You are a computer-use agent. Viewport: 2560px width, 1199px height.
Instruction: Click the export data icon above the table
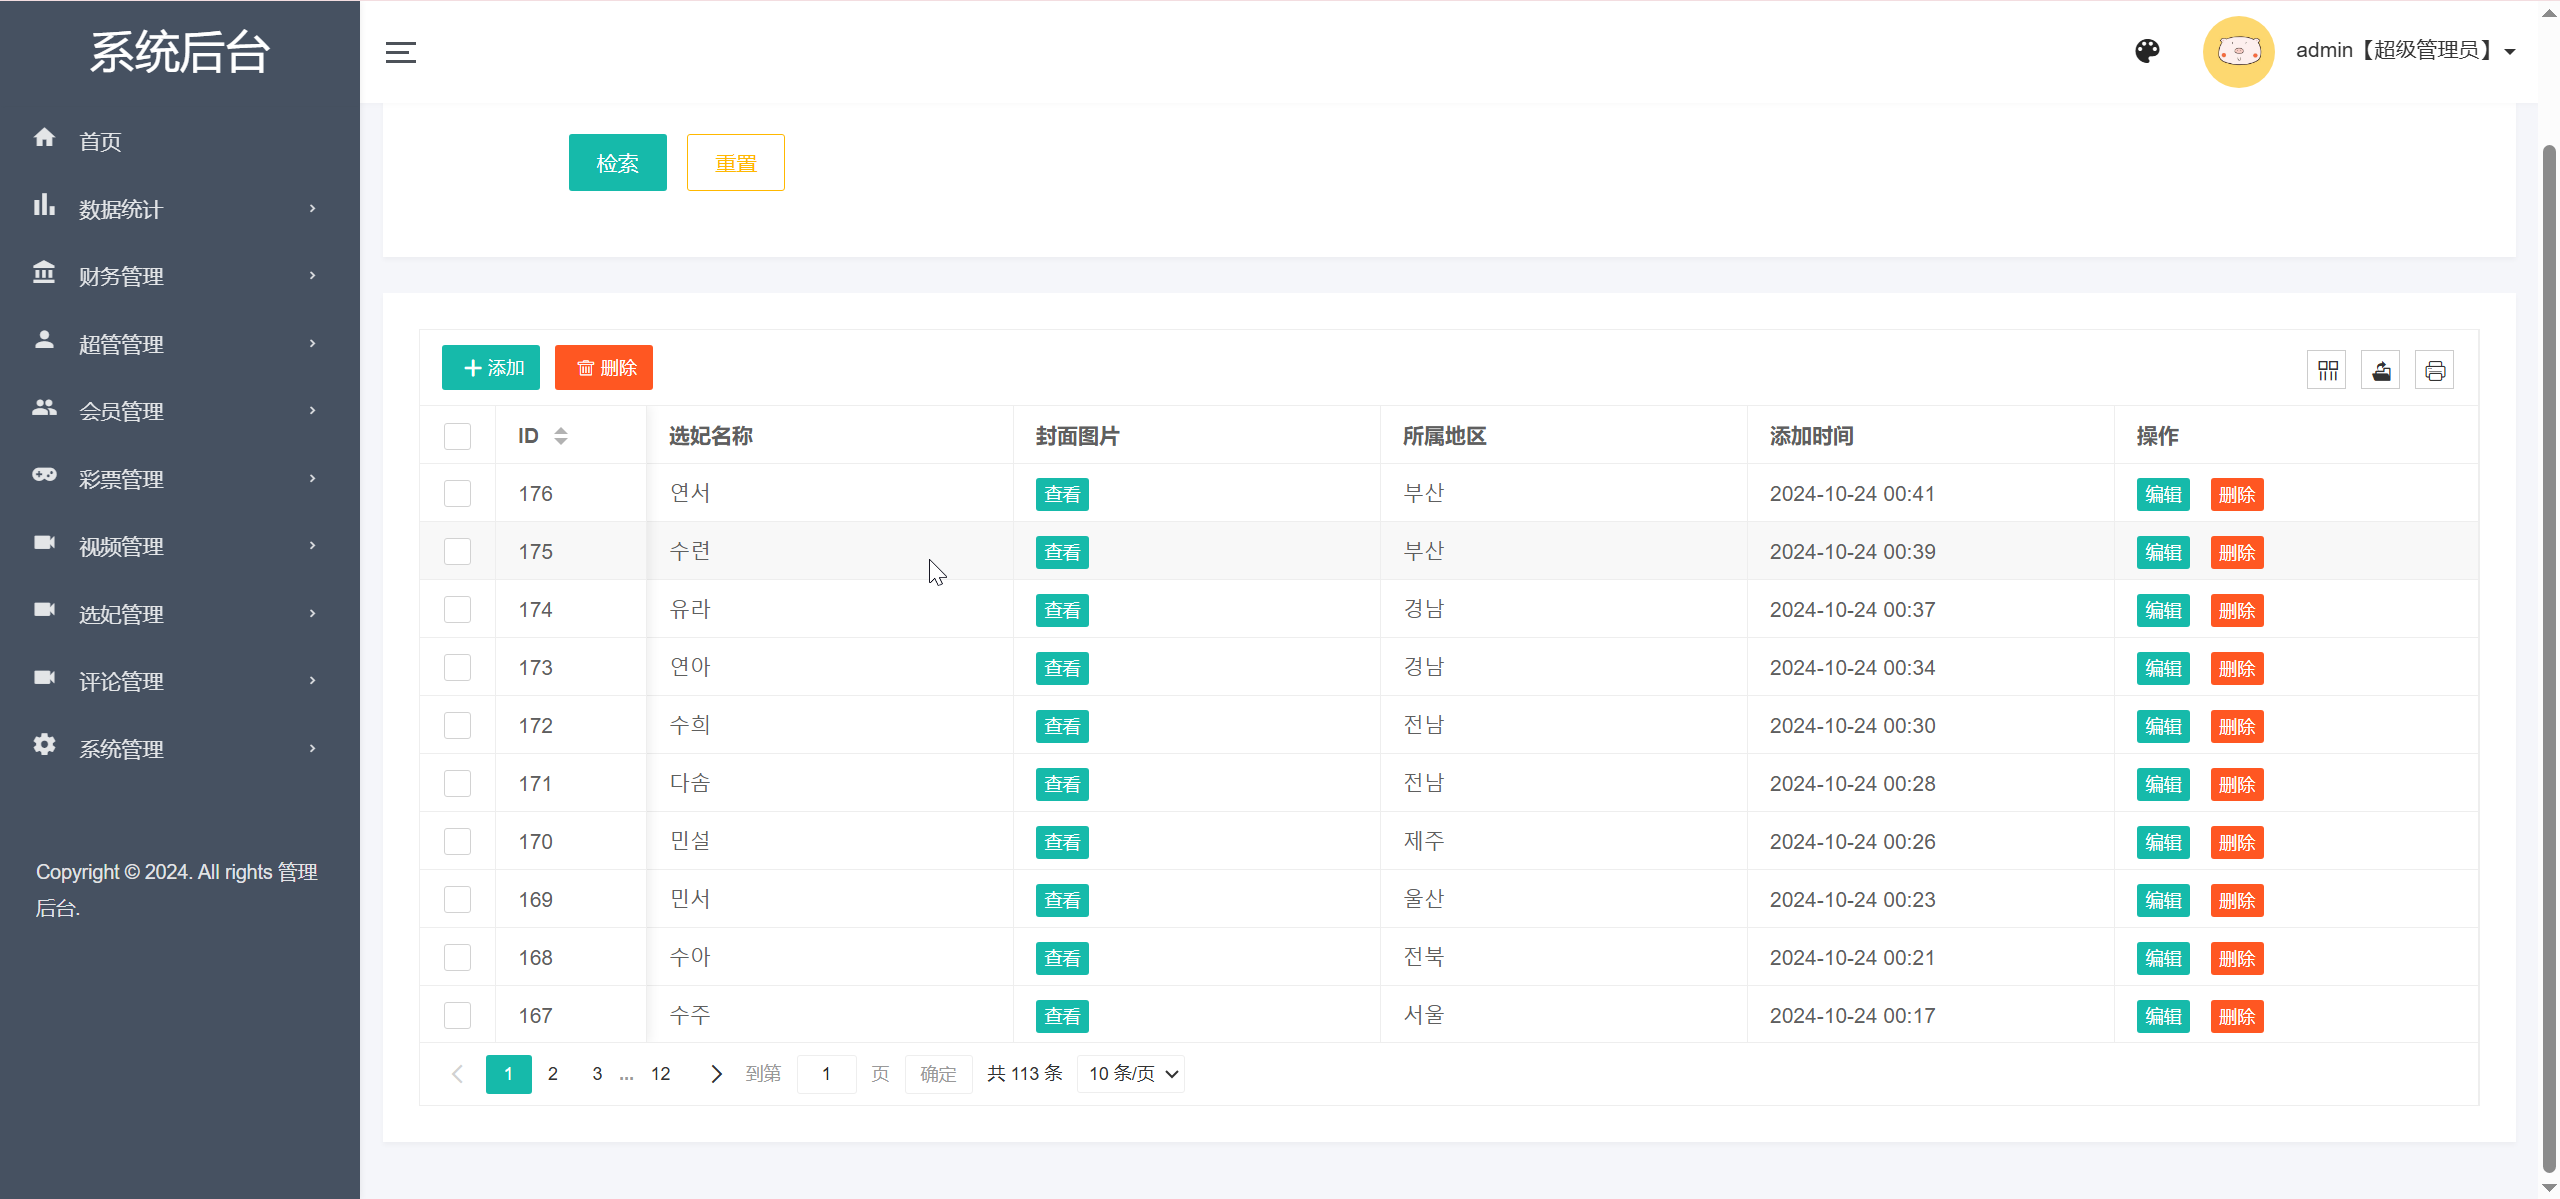click(x=2381, y=369)
